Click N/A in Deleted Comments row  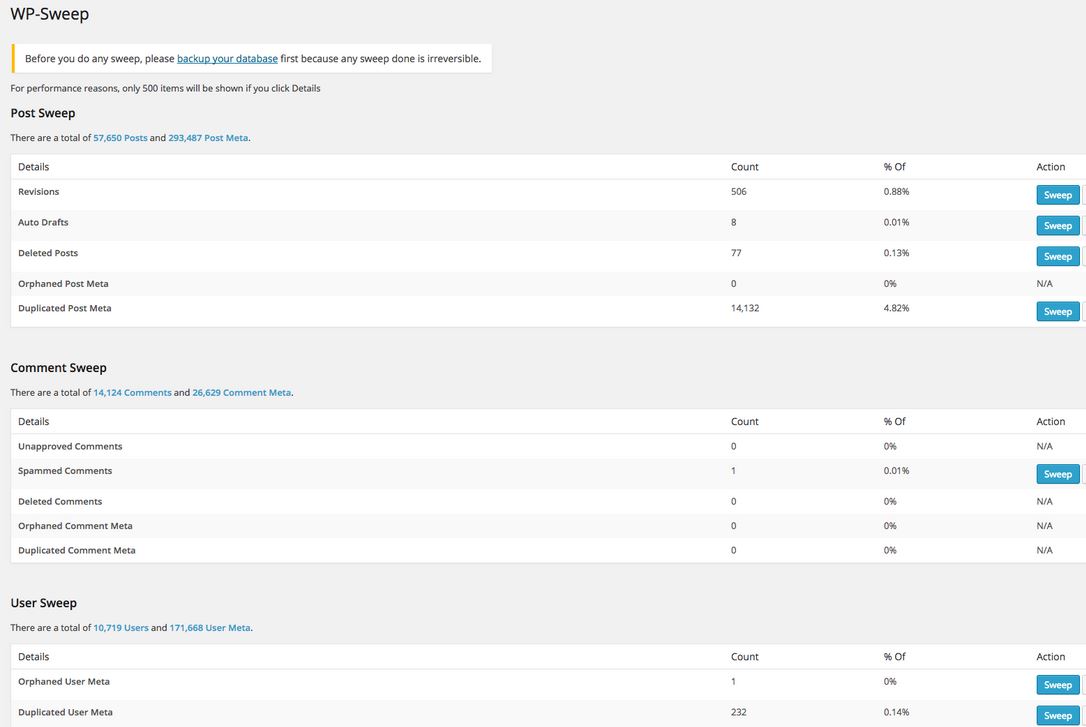(1044, 501)
